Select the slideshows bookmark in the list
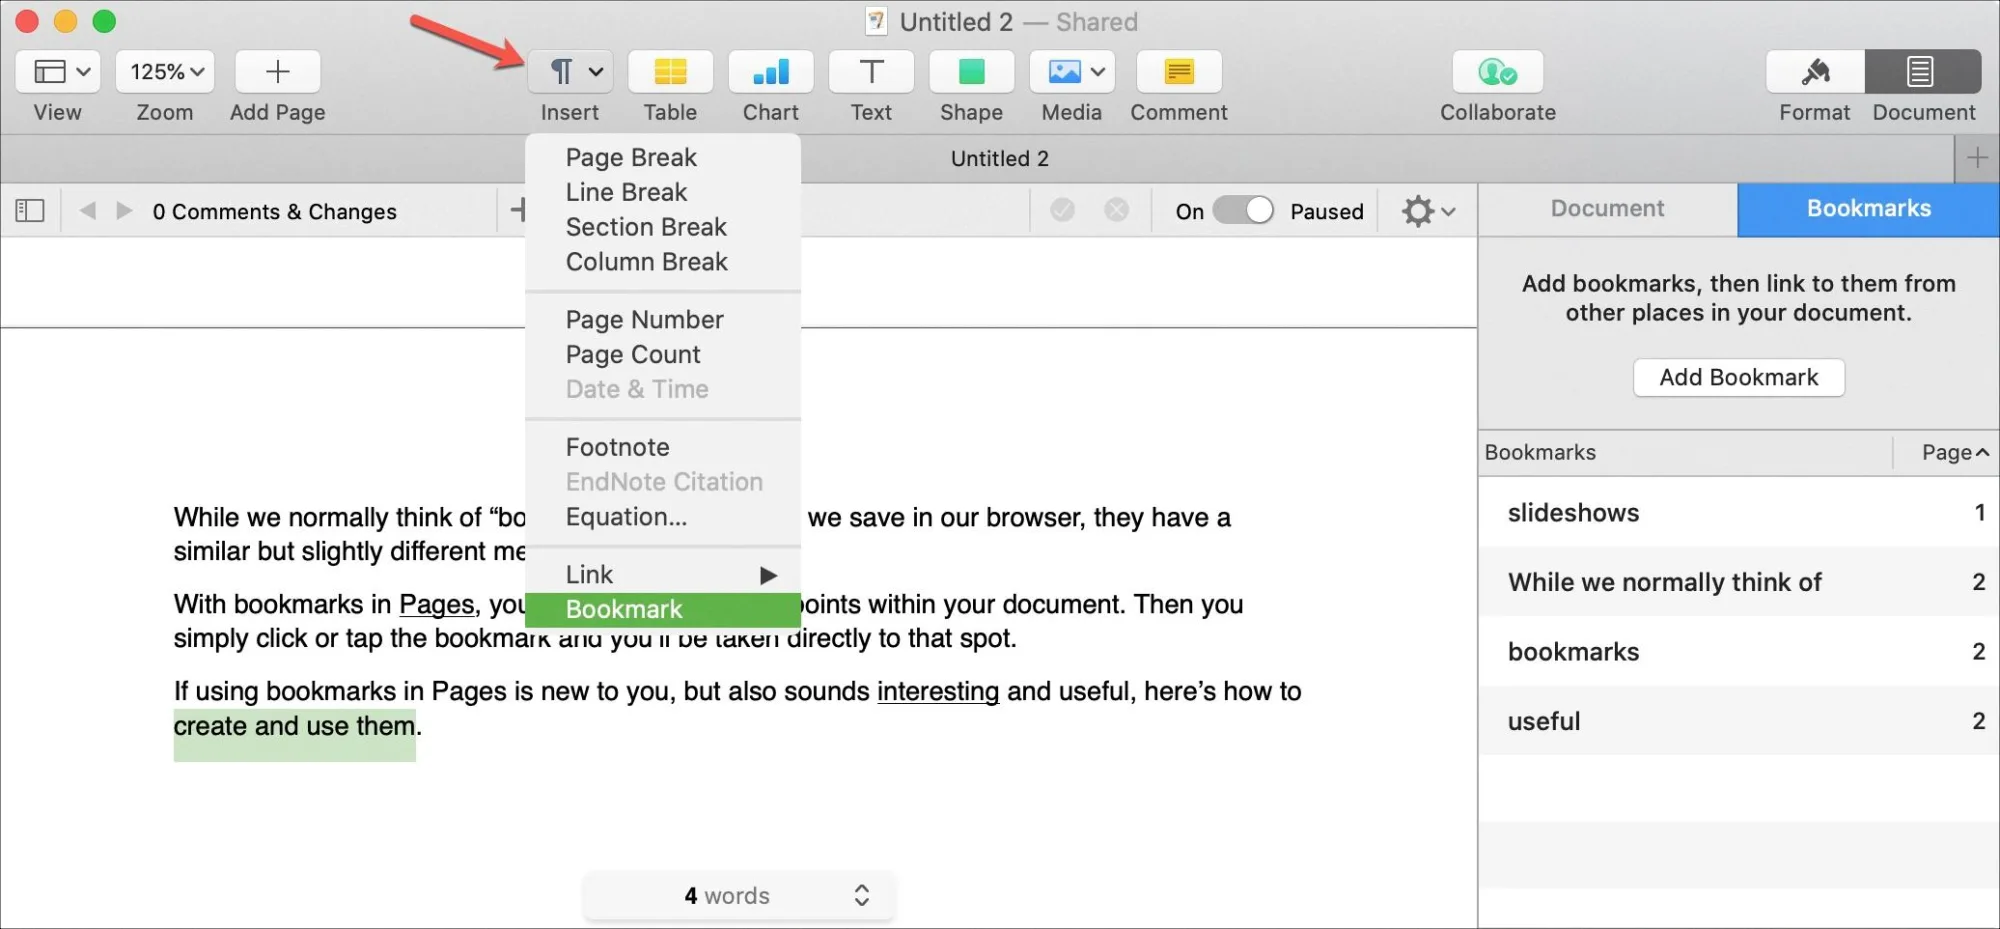Image resolution: width=2000 pixels, height=929 pixels. (x=1572, y=513)
